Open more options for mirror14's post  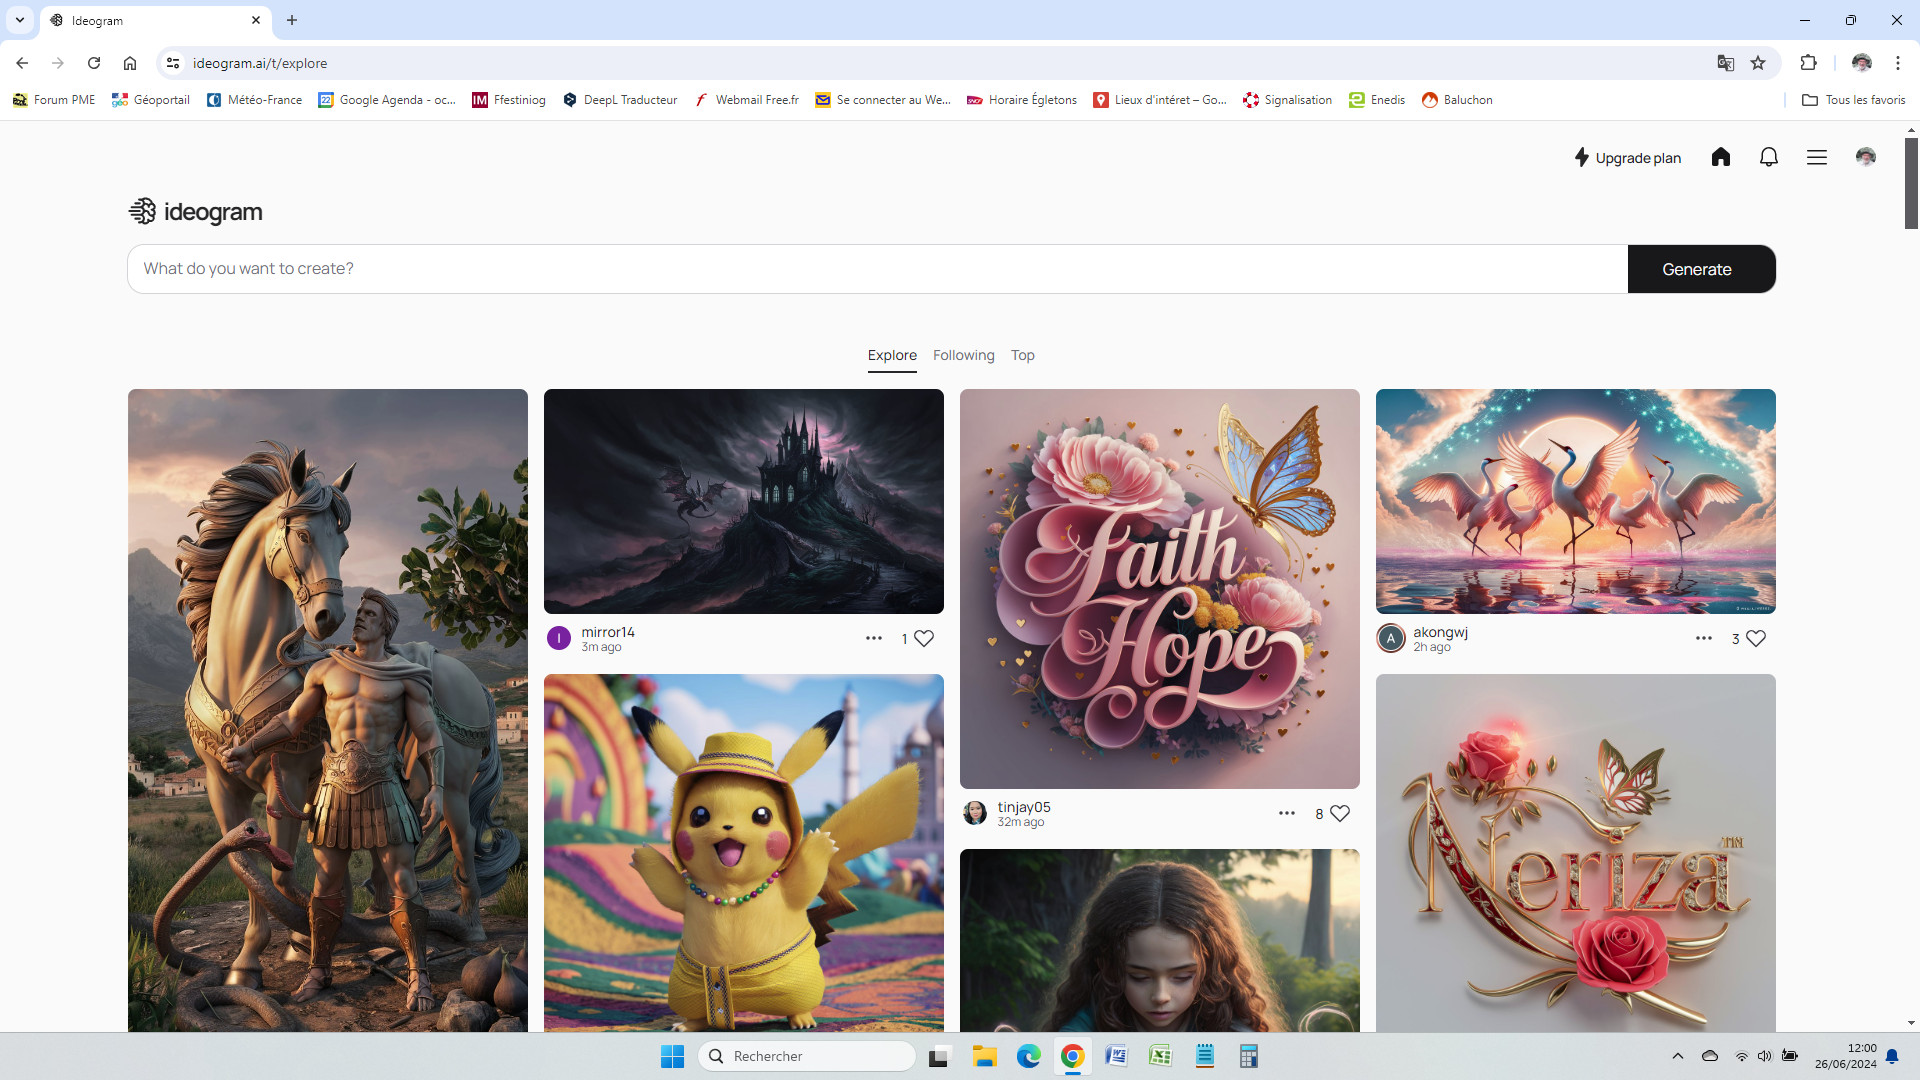pos(873,638)
